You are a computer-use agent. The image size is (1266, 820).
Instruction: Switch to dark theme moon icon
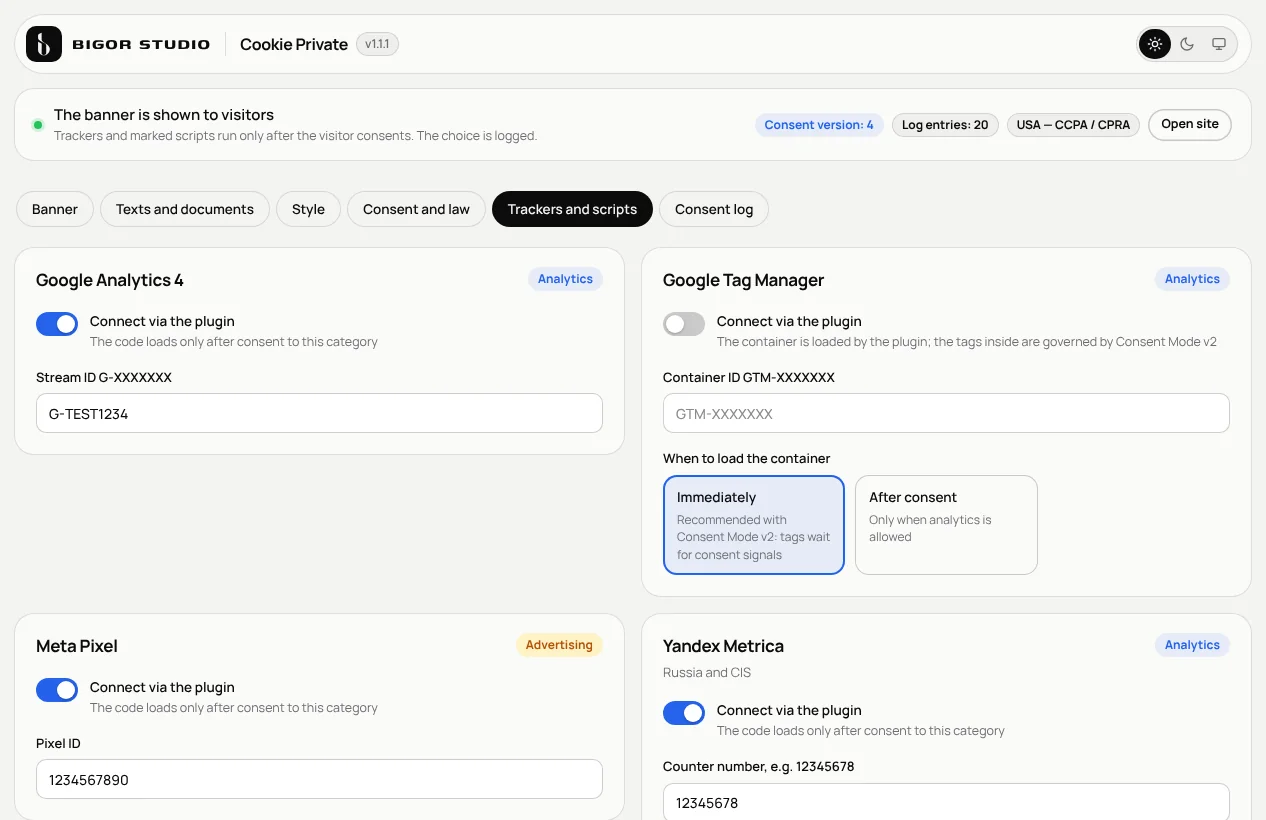point(1187,44)
